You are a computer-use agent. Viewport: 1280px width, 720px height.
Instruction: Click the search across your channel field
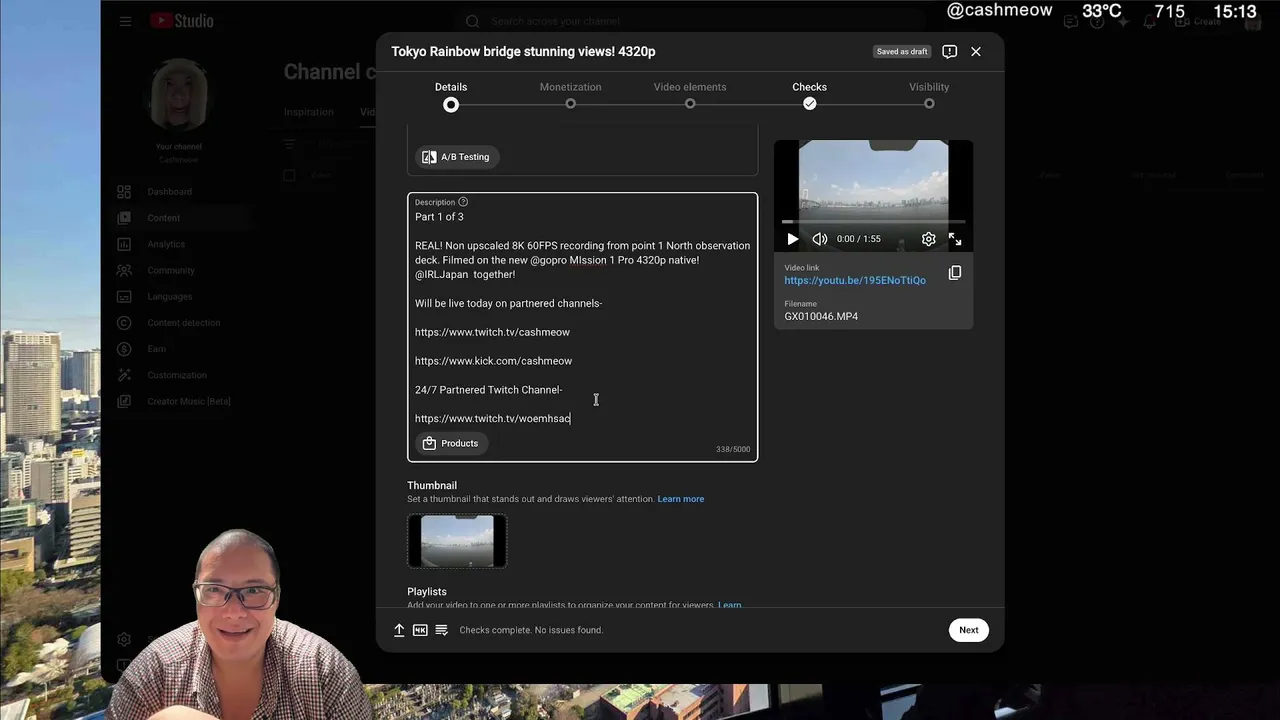pos(690,21)
